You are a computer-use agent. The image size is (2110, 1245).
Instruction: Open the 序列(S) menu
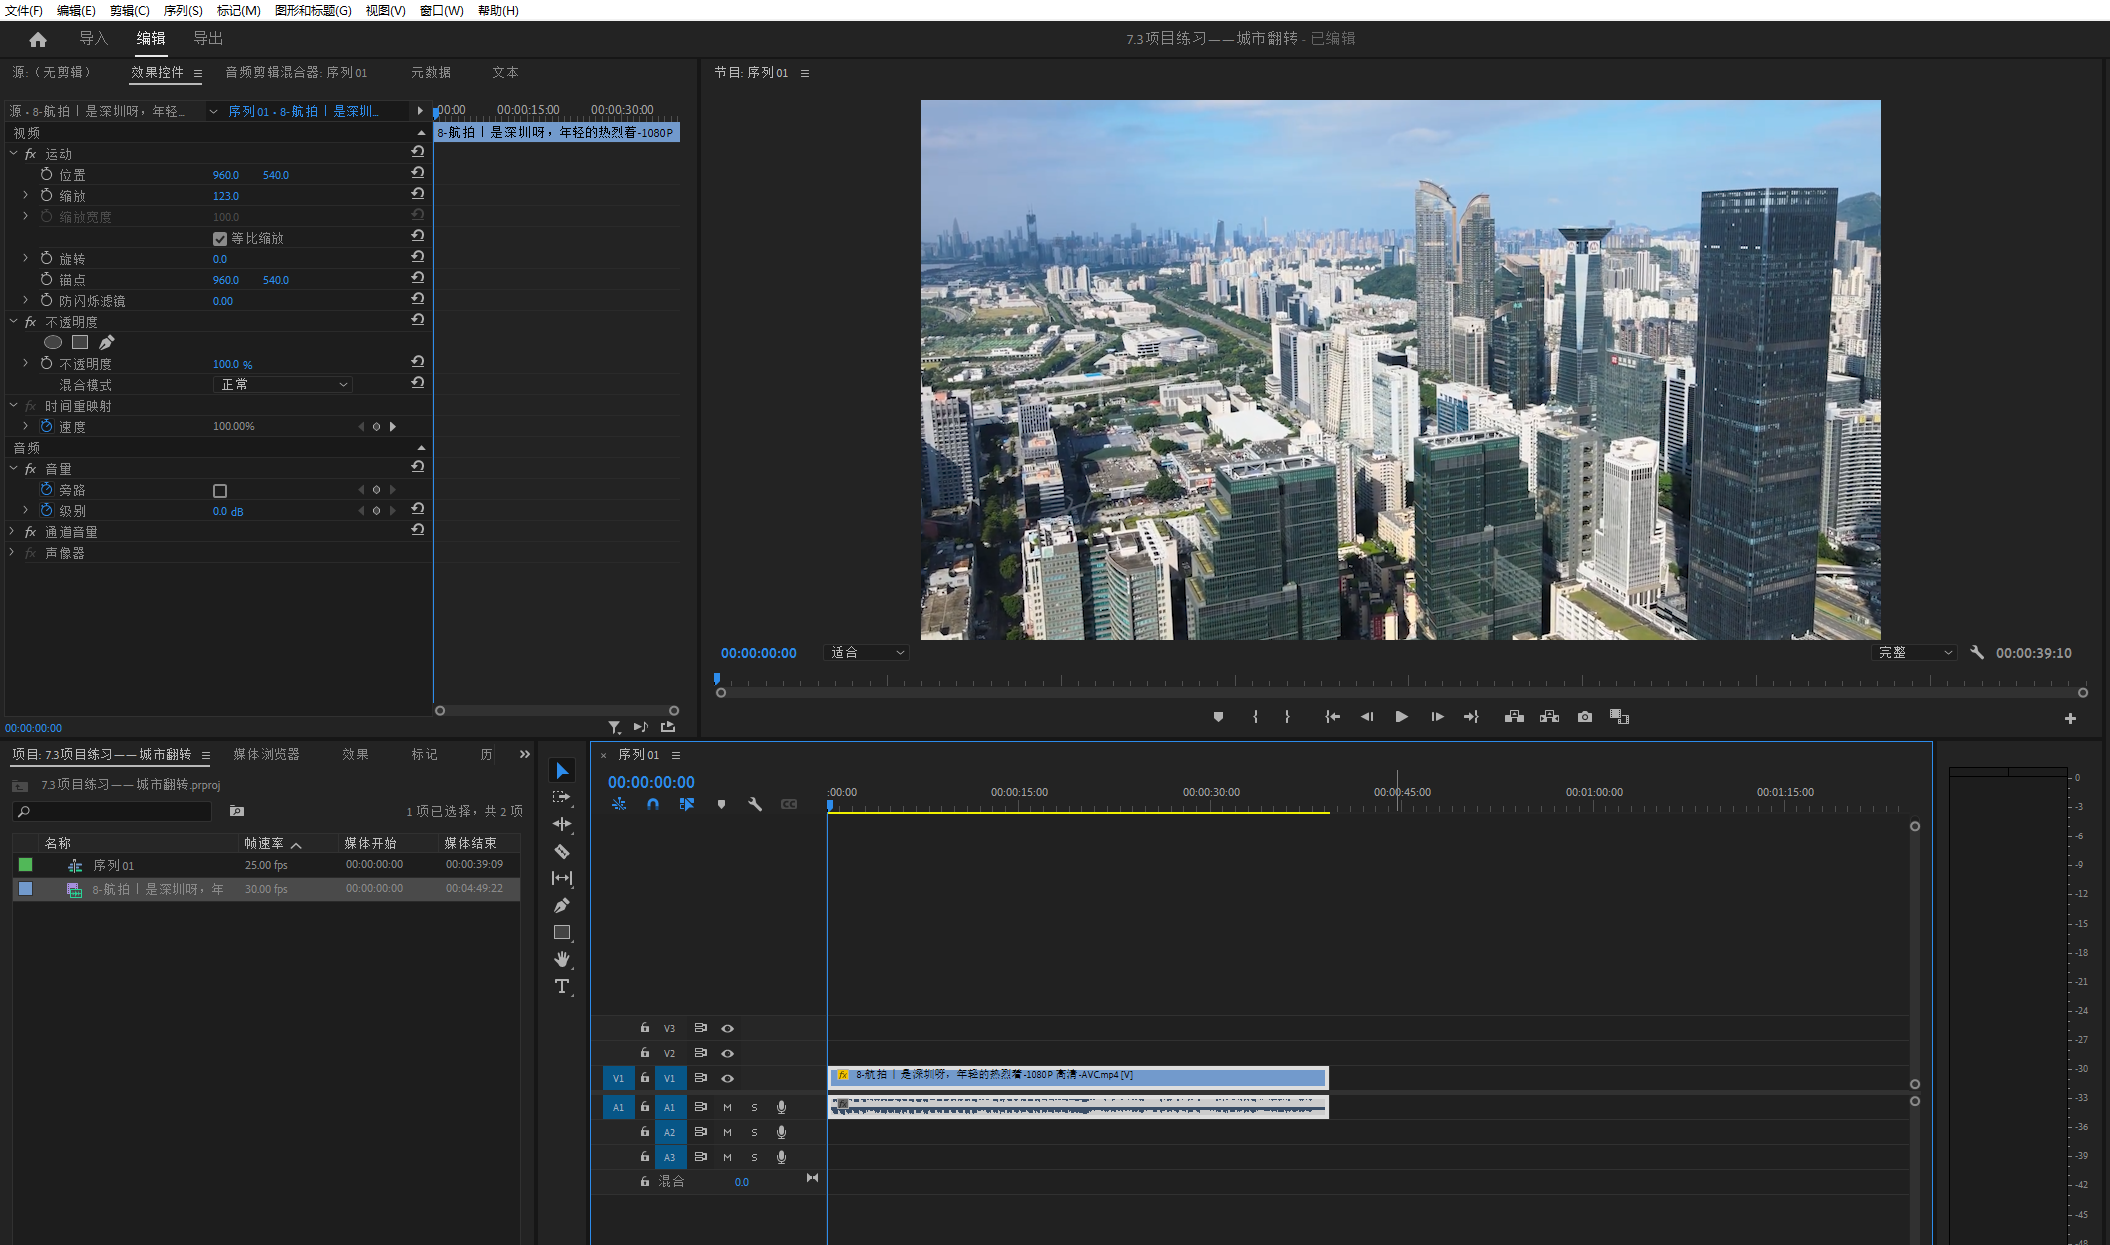[182, 10]
